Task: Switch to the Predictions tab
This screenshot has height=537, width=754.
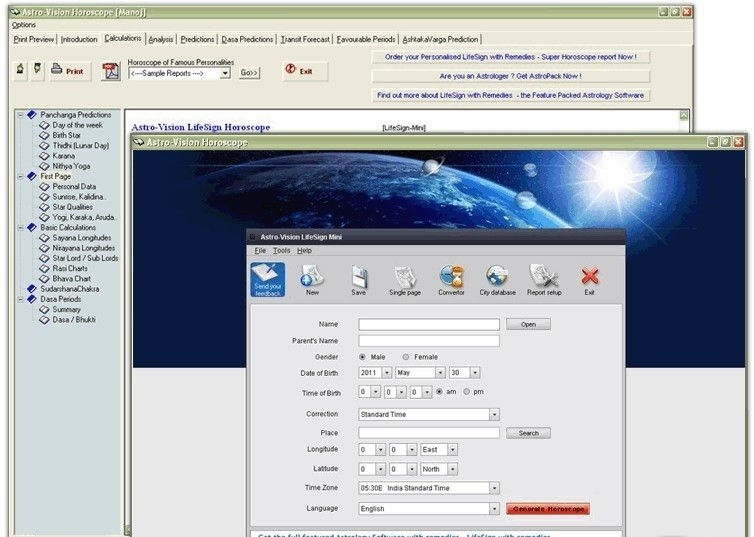Action: coord(197,39)
